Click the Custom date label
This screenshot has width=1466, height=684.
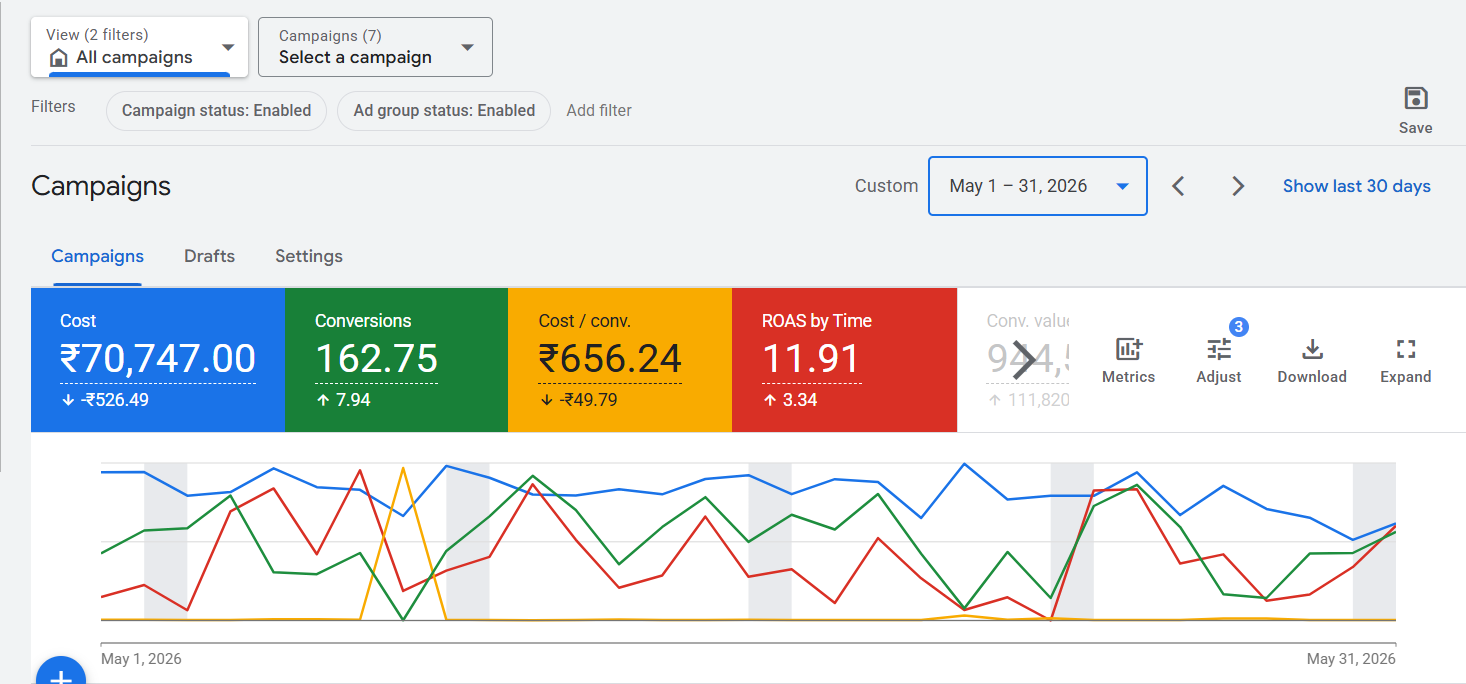coord(886,186)
